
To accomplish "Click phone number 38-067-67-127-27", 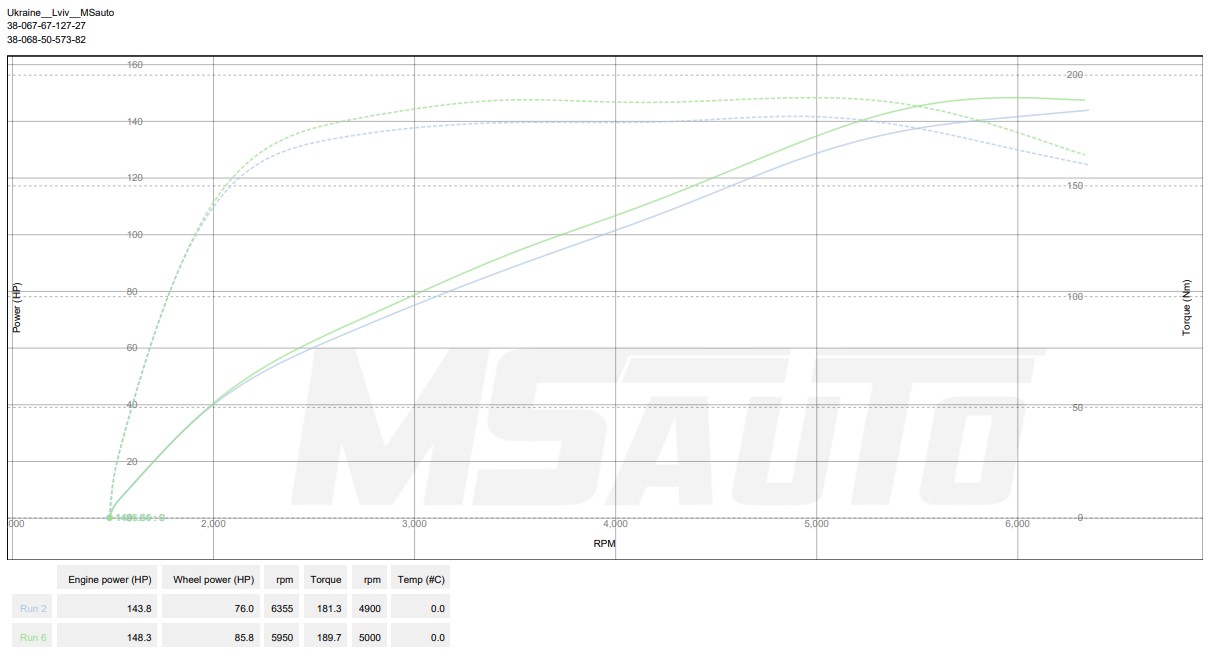I will [x=46, y=26].
